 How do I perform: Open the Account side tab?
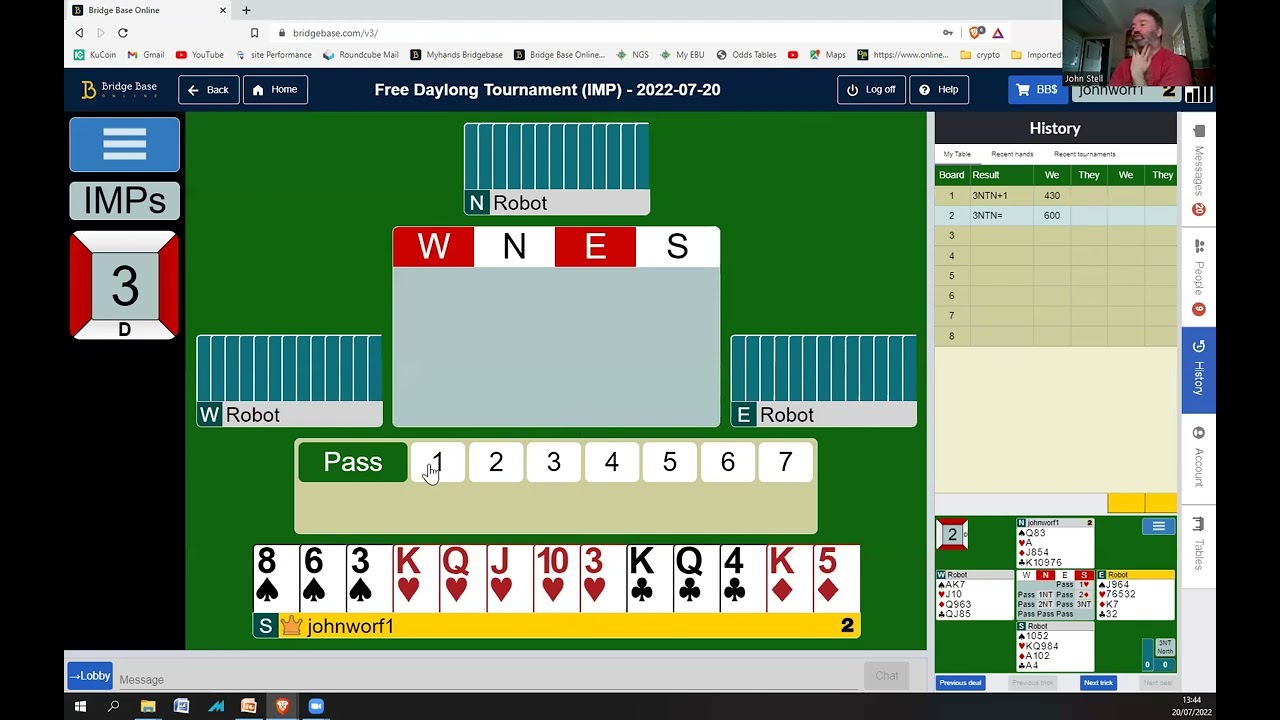coord(1198,458)
